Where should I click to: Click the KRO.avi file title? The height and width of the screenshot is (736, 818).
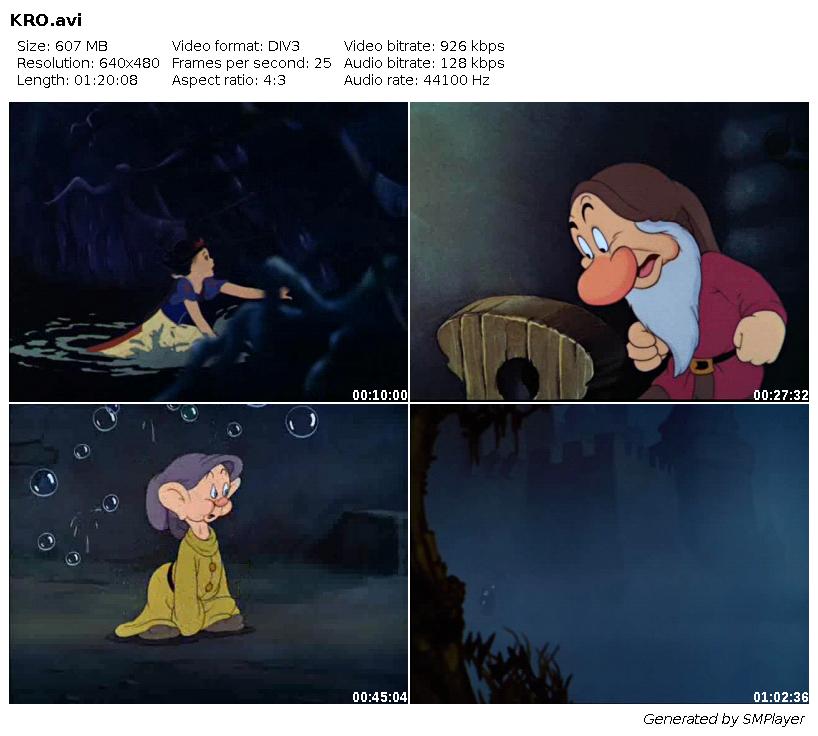[x=46, y=20]
